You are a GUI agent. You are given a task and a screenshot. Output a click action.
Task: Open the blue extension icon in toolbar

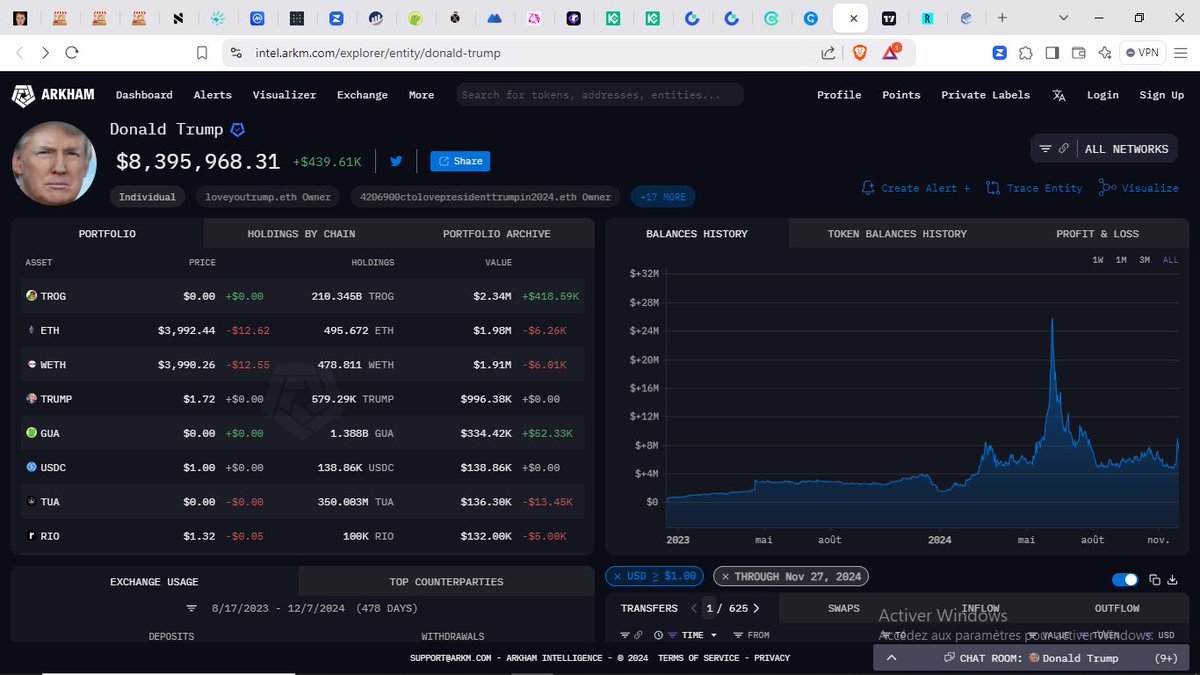coord(1000,52)
